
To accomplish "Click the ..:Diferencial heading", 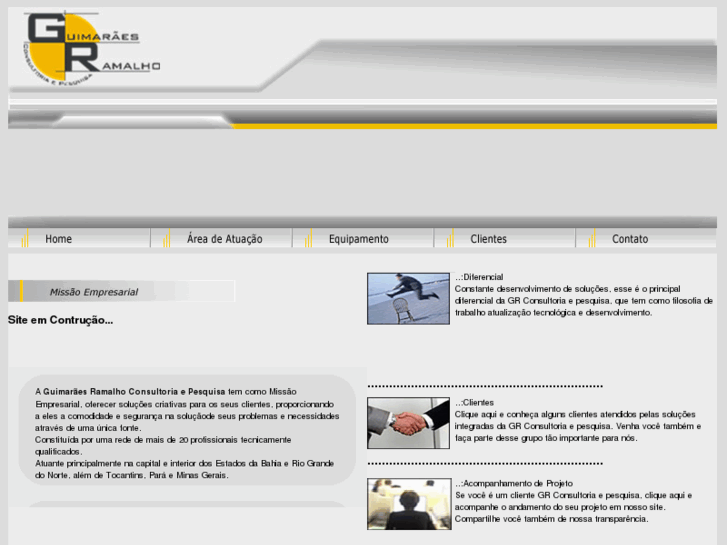I will 479,277.
